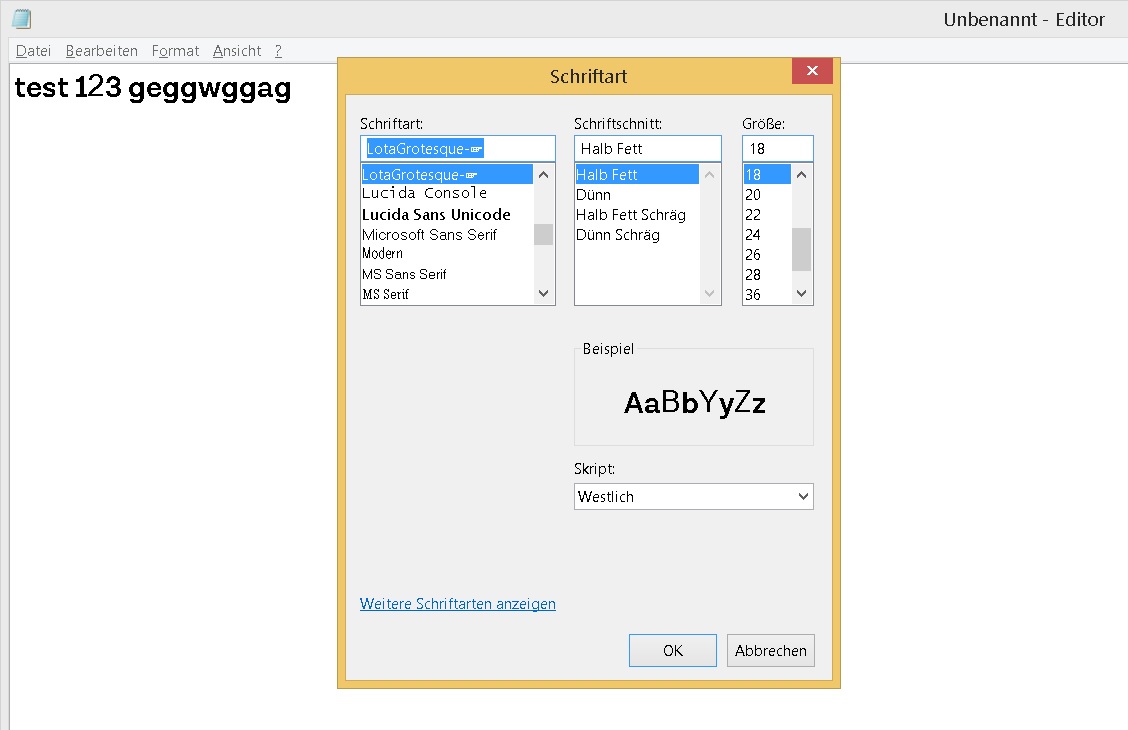Screen dimensions: 1128x730
Task: Open the Format menu
Action: [175, 51]
